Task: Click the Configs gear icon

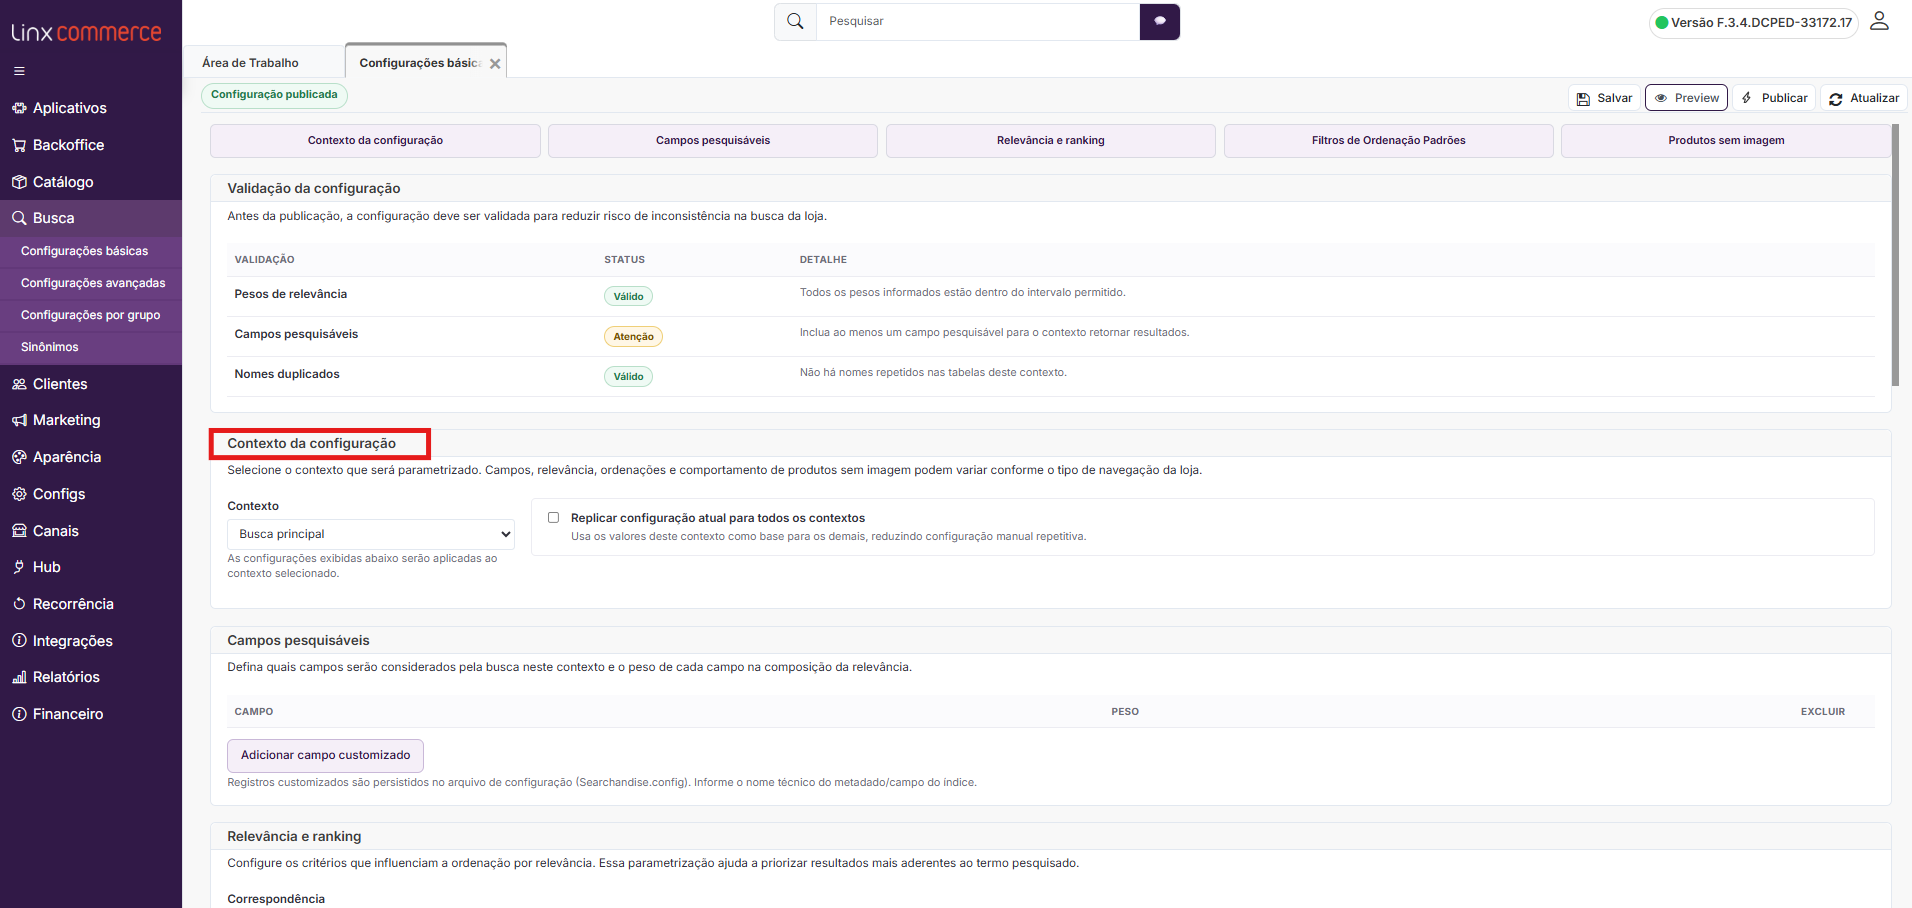Action: (19, 494)
